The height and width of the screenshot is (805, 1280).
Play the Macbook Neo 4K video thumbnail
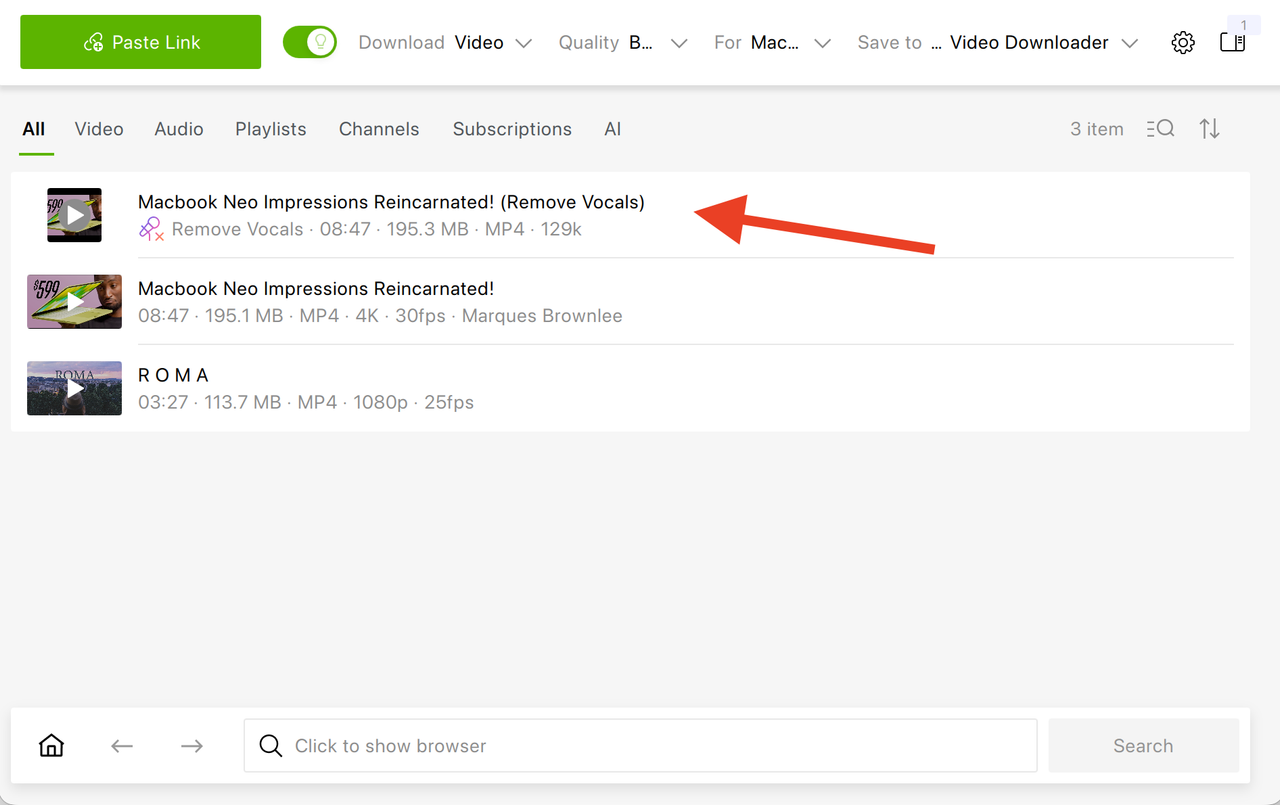click(75, 302)
